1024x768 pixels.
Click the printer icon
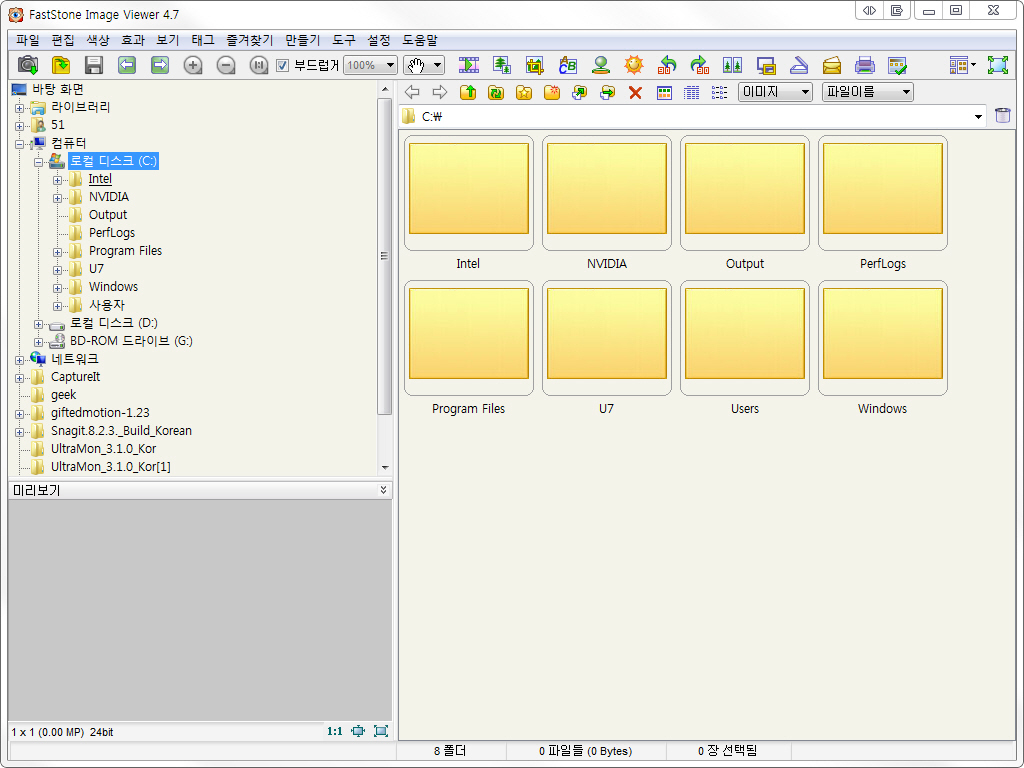coord(865,65)
